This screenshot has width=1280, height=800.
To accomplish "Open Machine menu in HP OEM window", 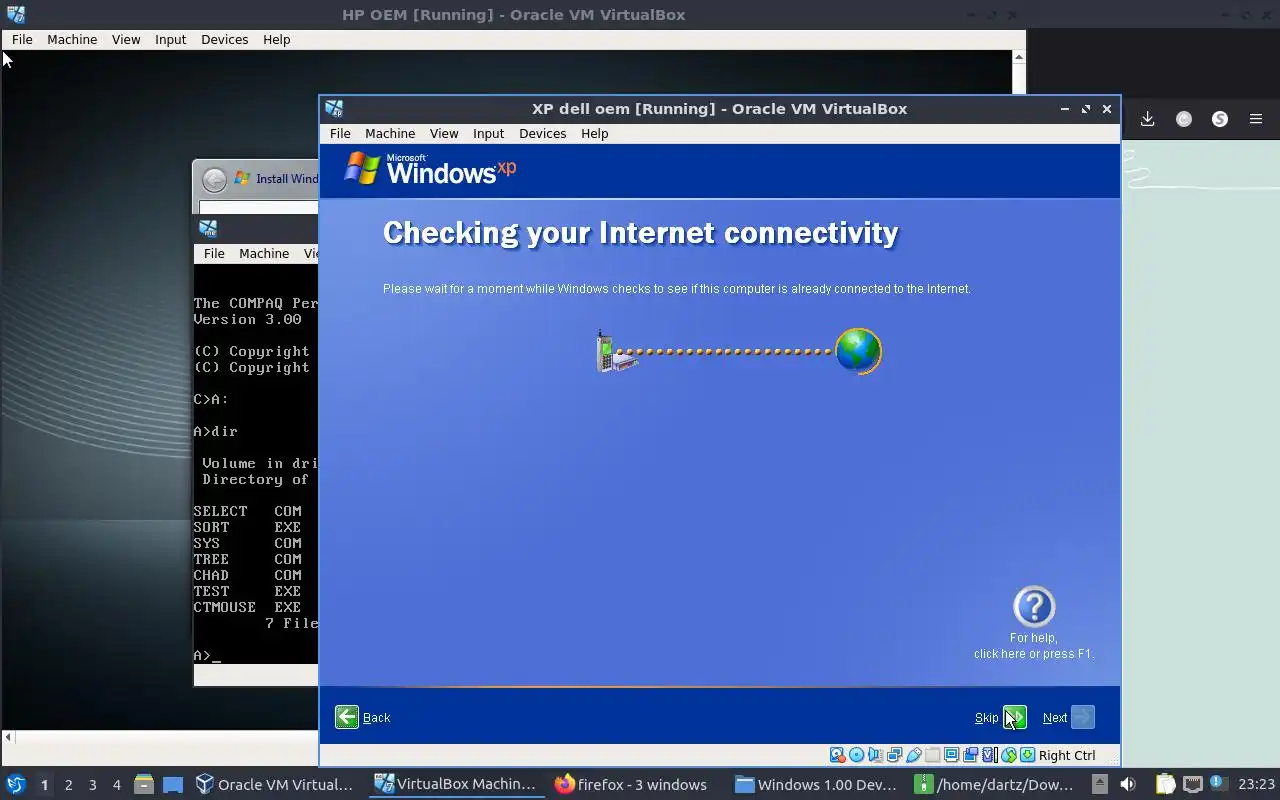I will coord(72,39).
